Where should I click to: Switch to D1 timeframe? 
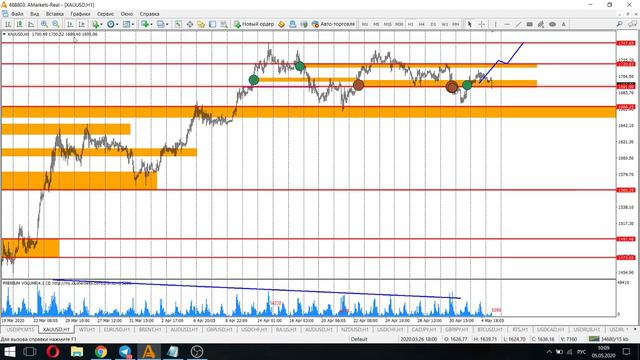coord(433,24)
